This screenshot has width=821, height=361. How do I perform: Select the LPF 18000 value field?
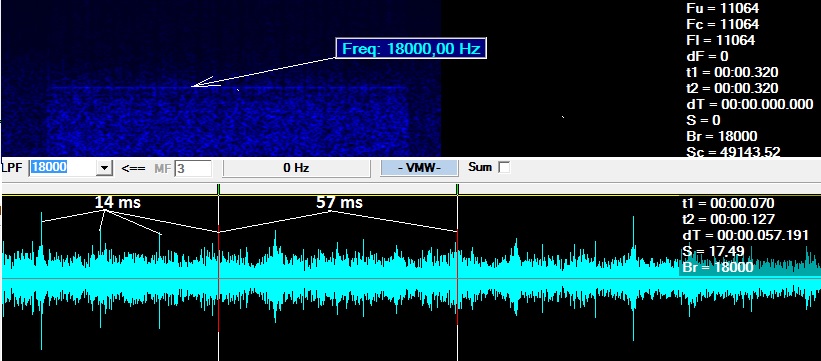(x=63, y=168)
